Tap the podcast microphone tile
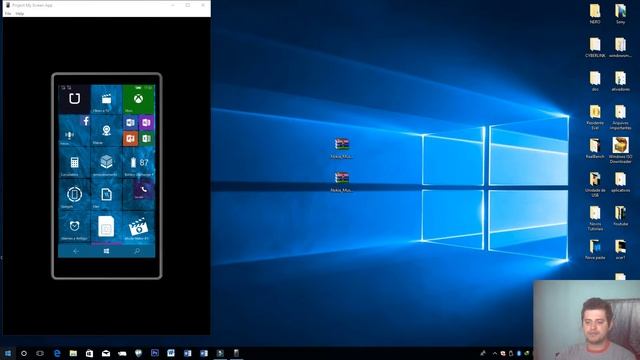Image resolution: width=640 pixels, height=360 pixels. [69, 136]
